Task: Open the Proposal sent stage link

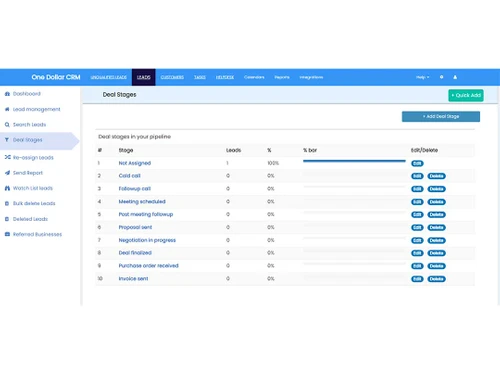Action: coord(135,227)
